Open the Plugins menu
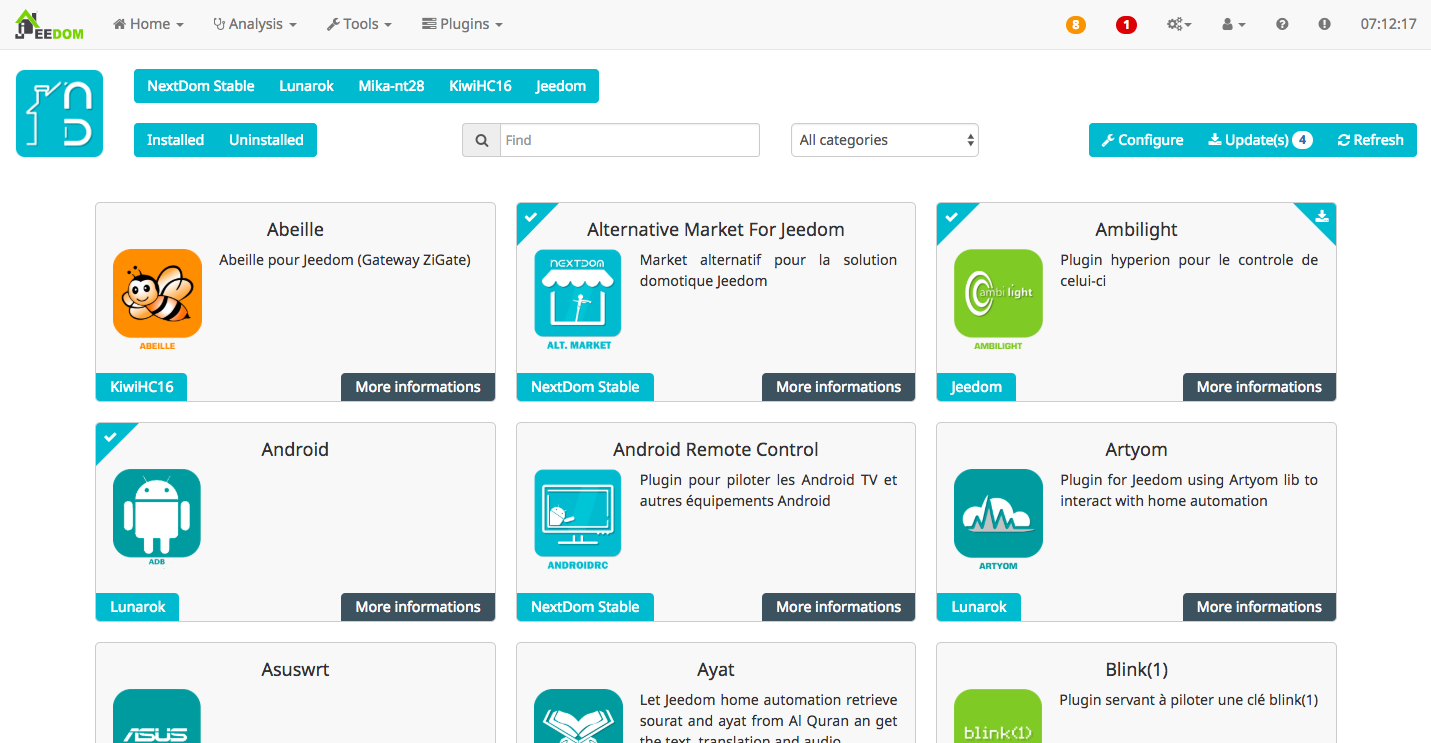The height and width of the screenshot is (743, 1431). click(461, 25)
